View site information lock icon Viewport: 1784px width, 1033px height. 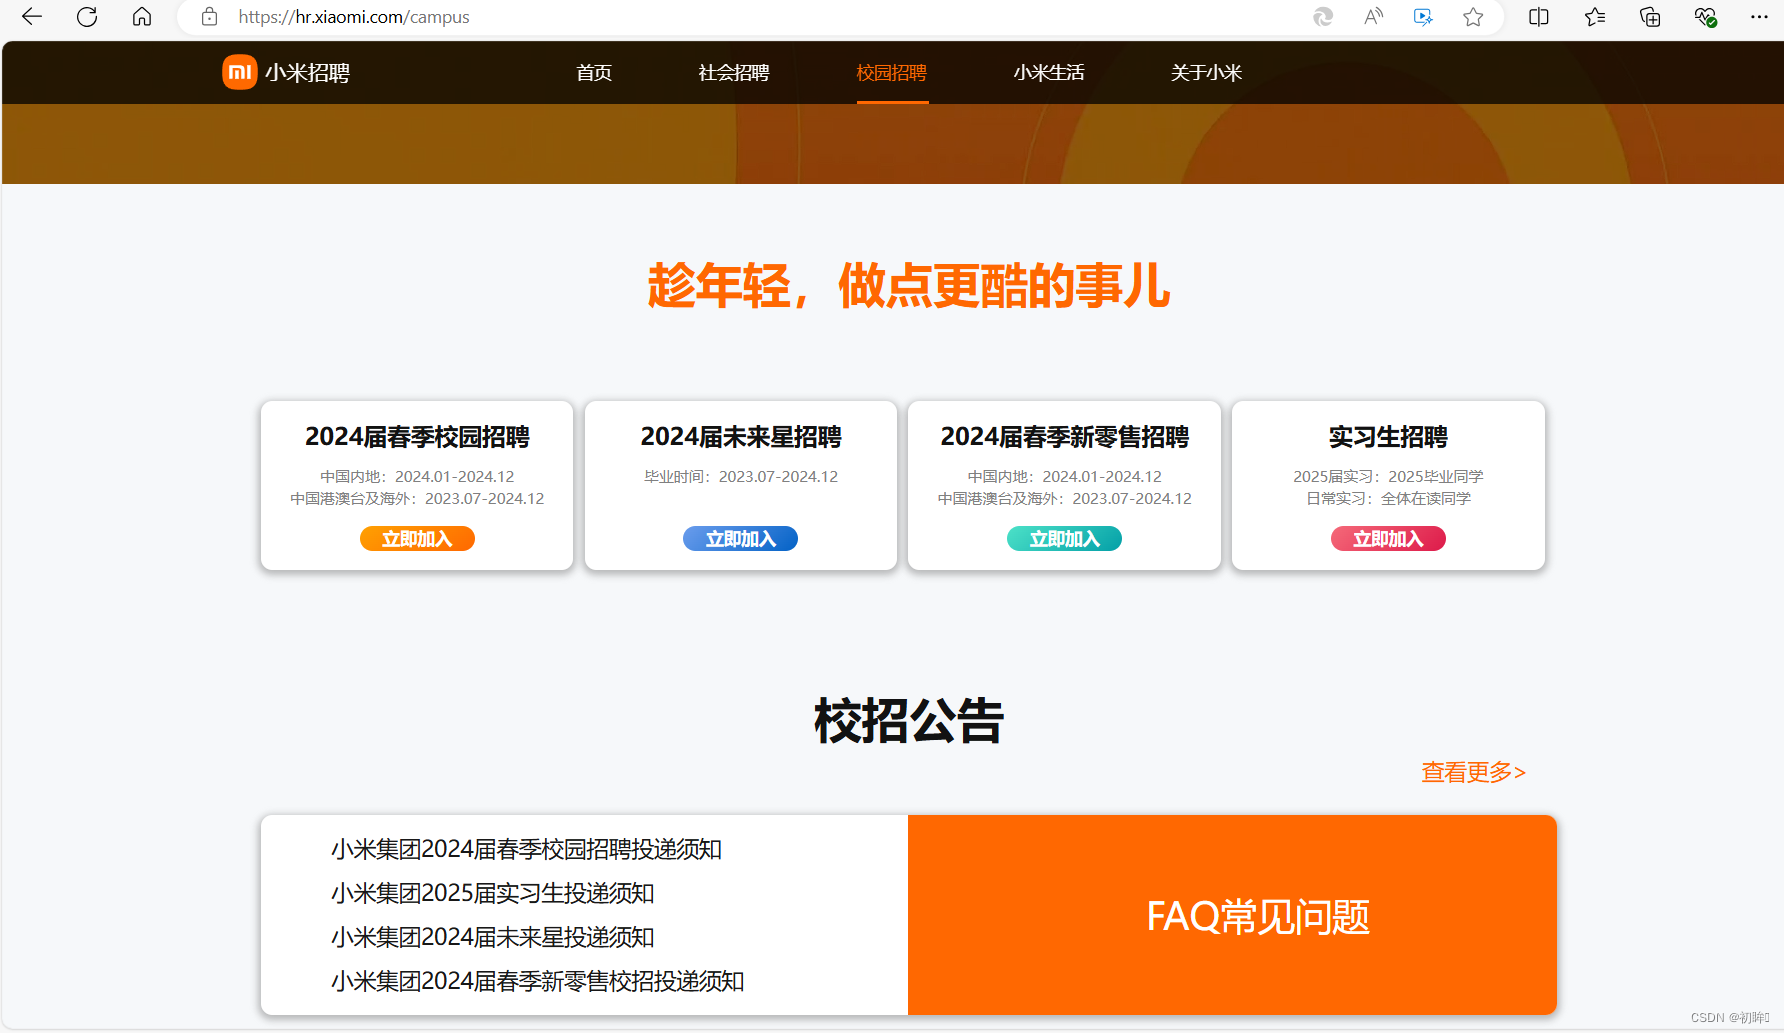pyautogui.click(x=209, y=17)
